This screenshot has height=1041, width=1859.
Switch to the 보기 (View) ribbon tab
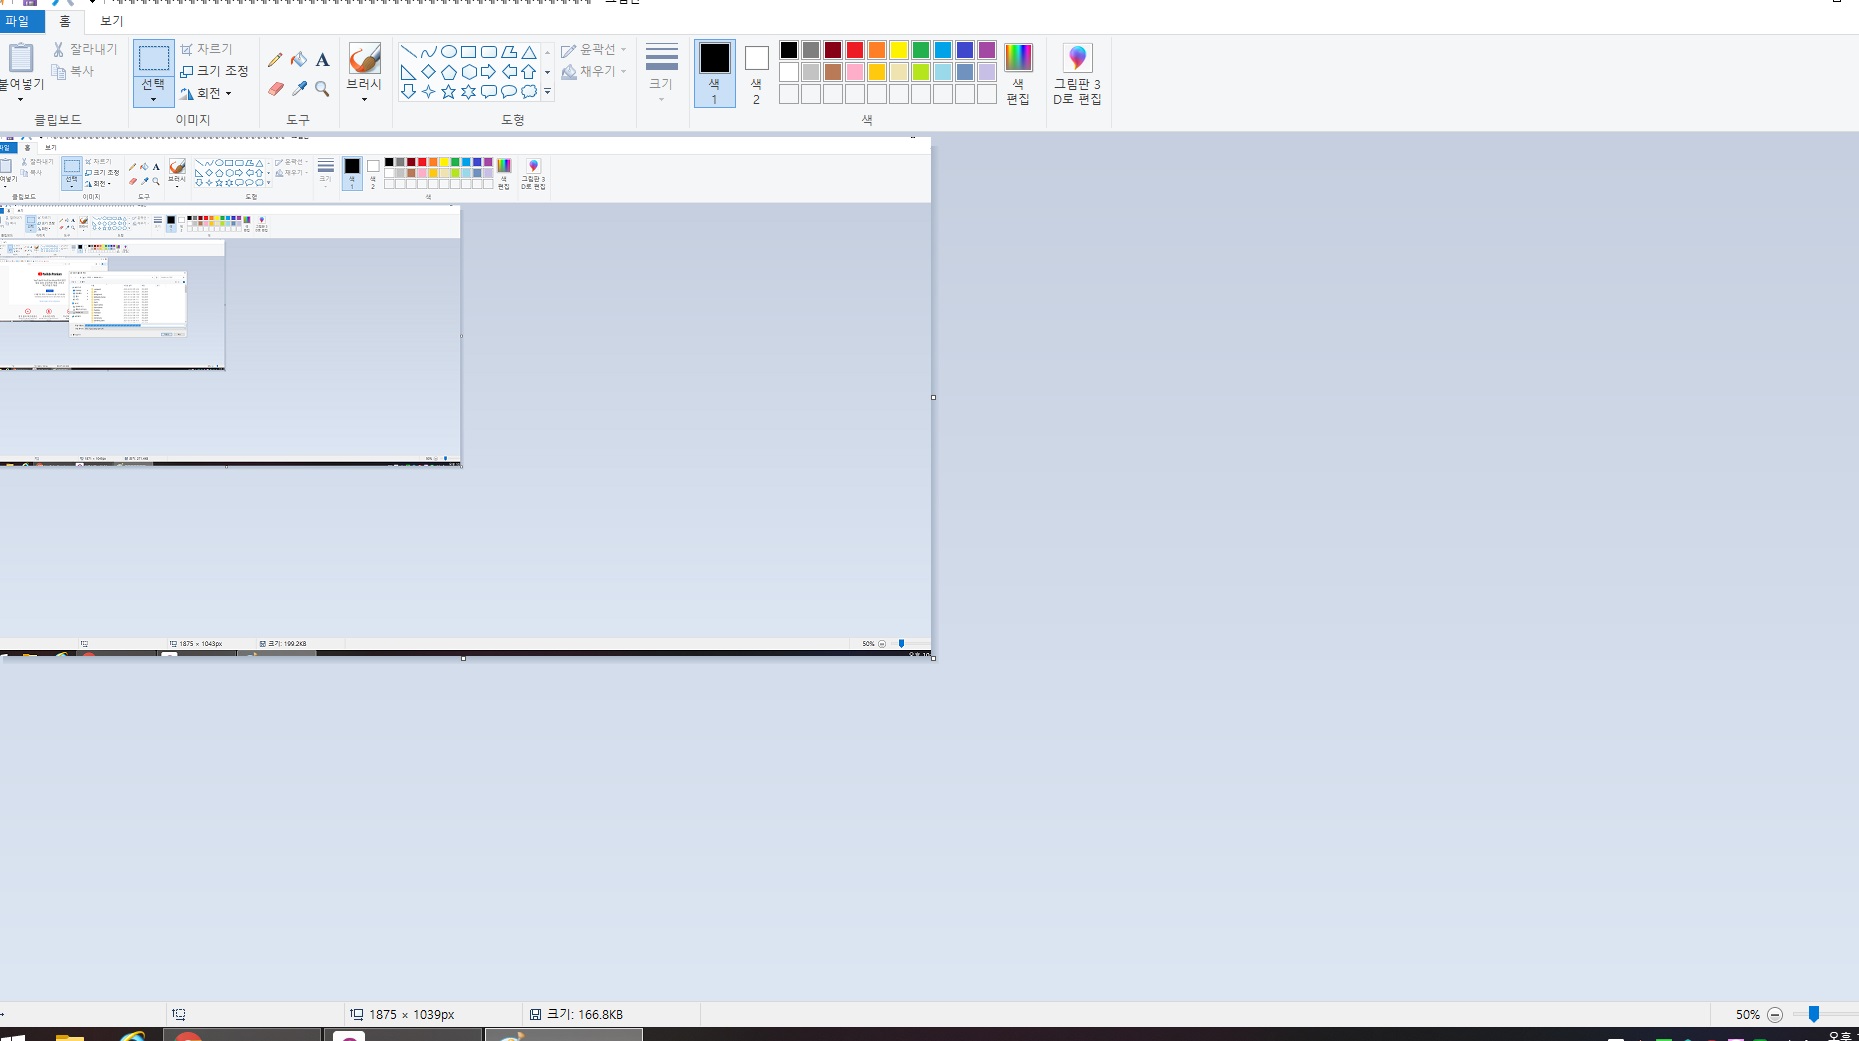tap(111, 21)
